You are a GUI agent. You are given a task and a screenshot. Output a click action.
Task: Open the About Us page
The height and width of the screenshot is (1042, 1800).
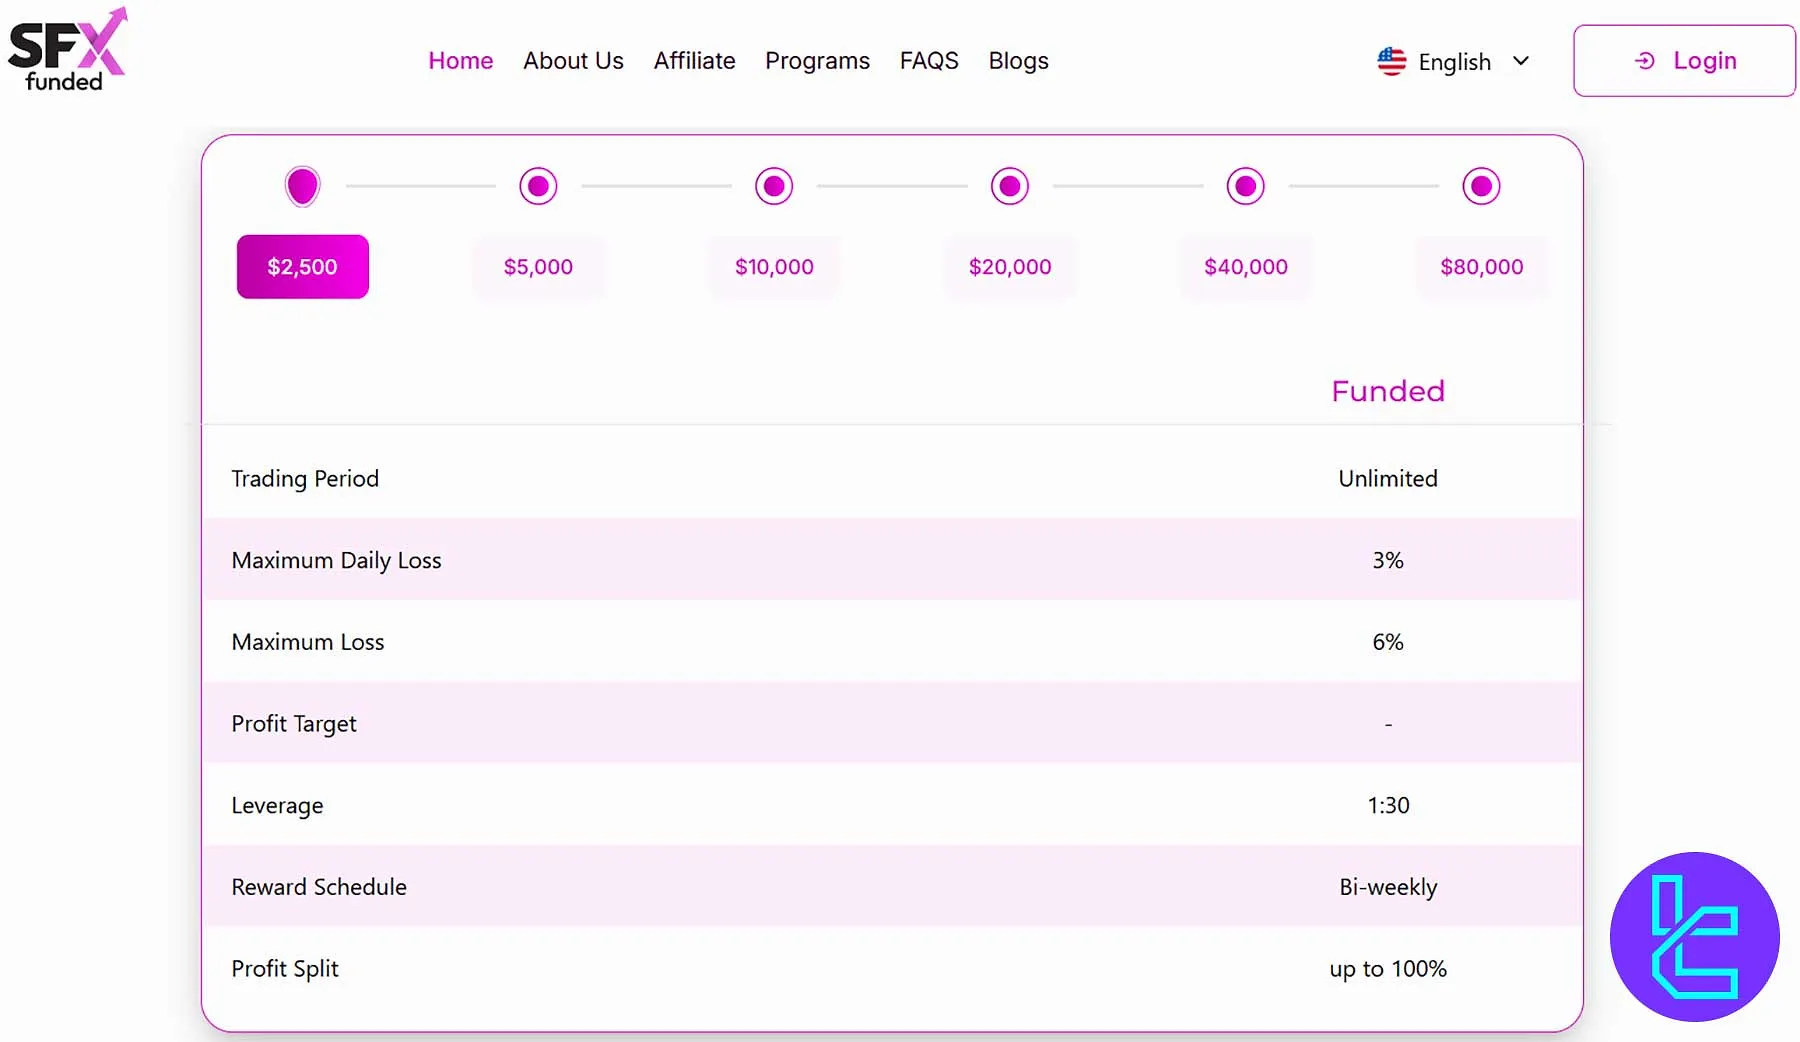coord(573,61)
